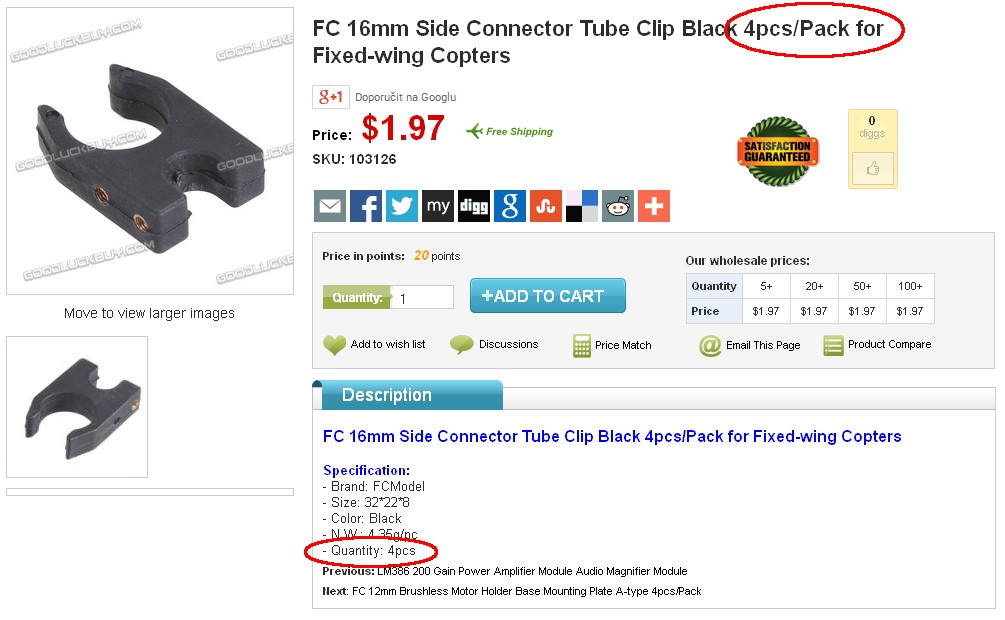Viewport: 1005px width, 620px height.
Task: Share product via email icon
Action: coord(330,206)
